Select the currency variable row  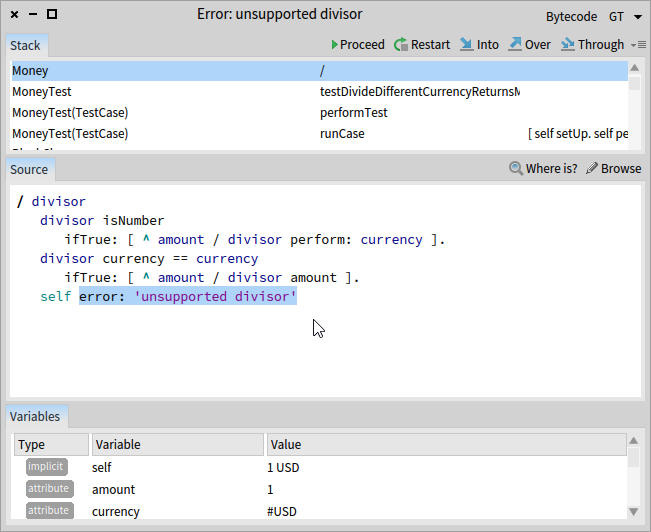pos(319,511)
